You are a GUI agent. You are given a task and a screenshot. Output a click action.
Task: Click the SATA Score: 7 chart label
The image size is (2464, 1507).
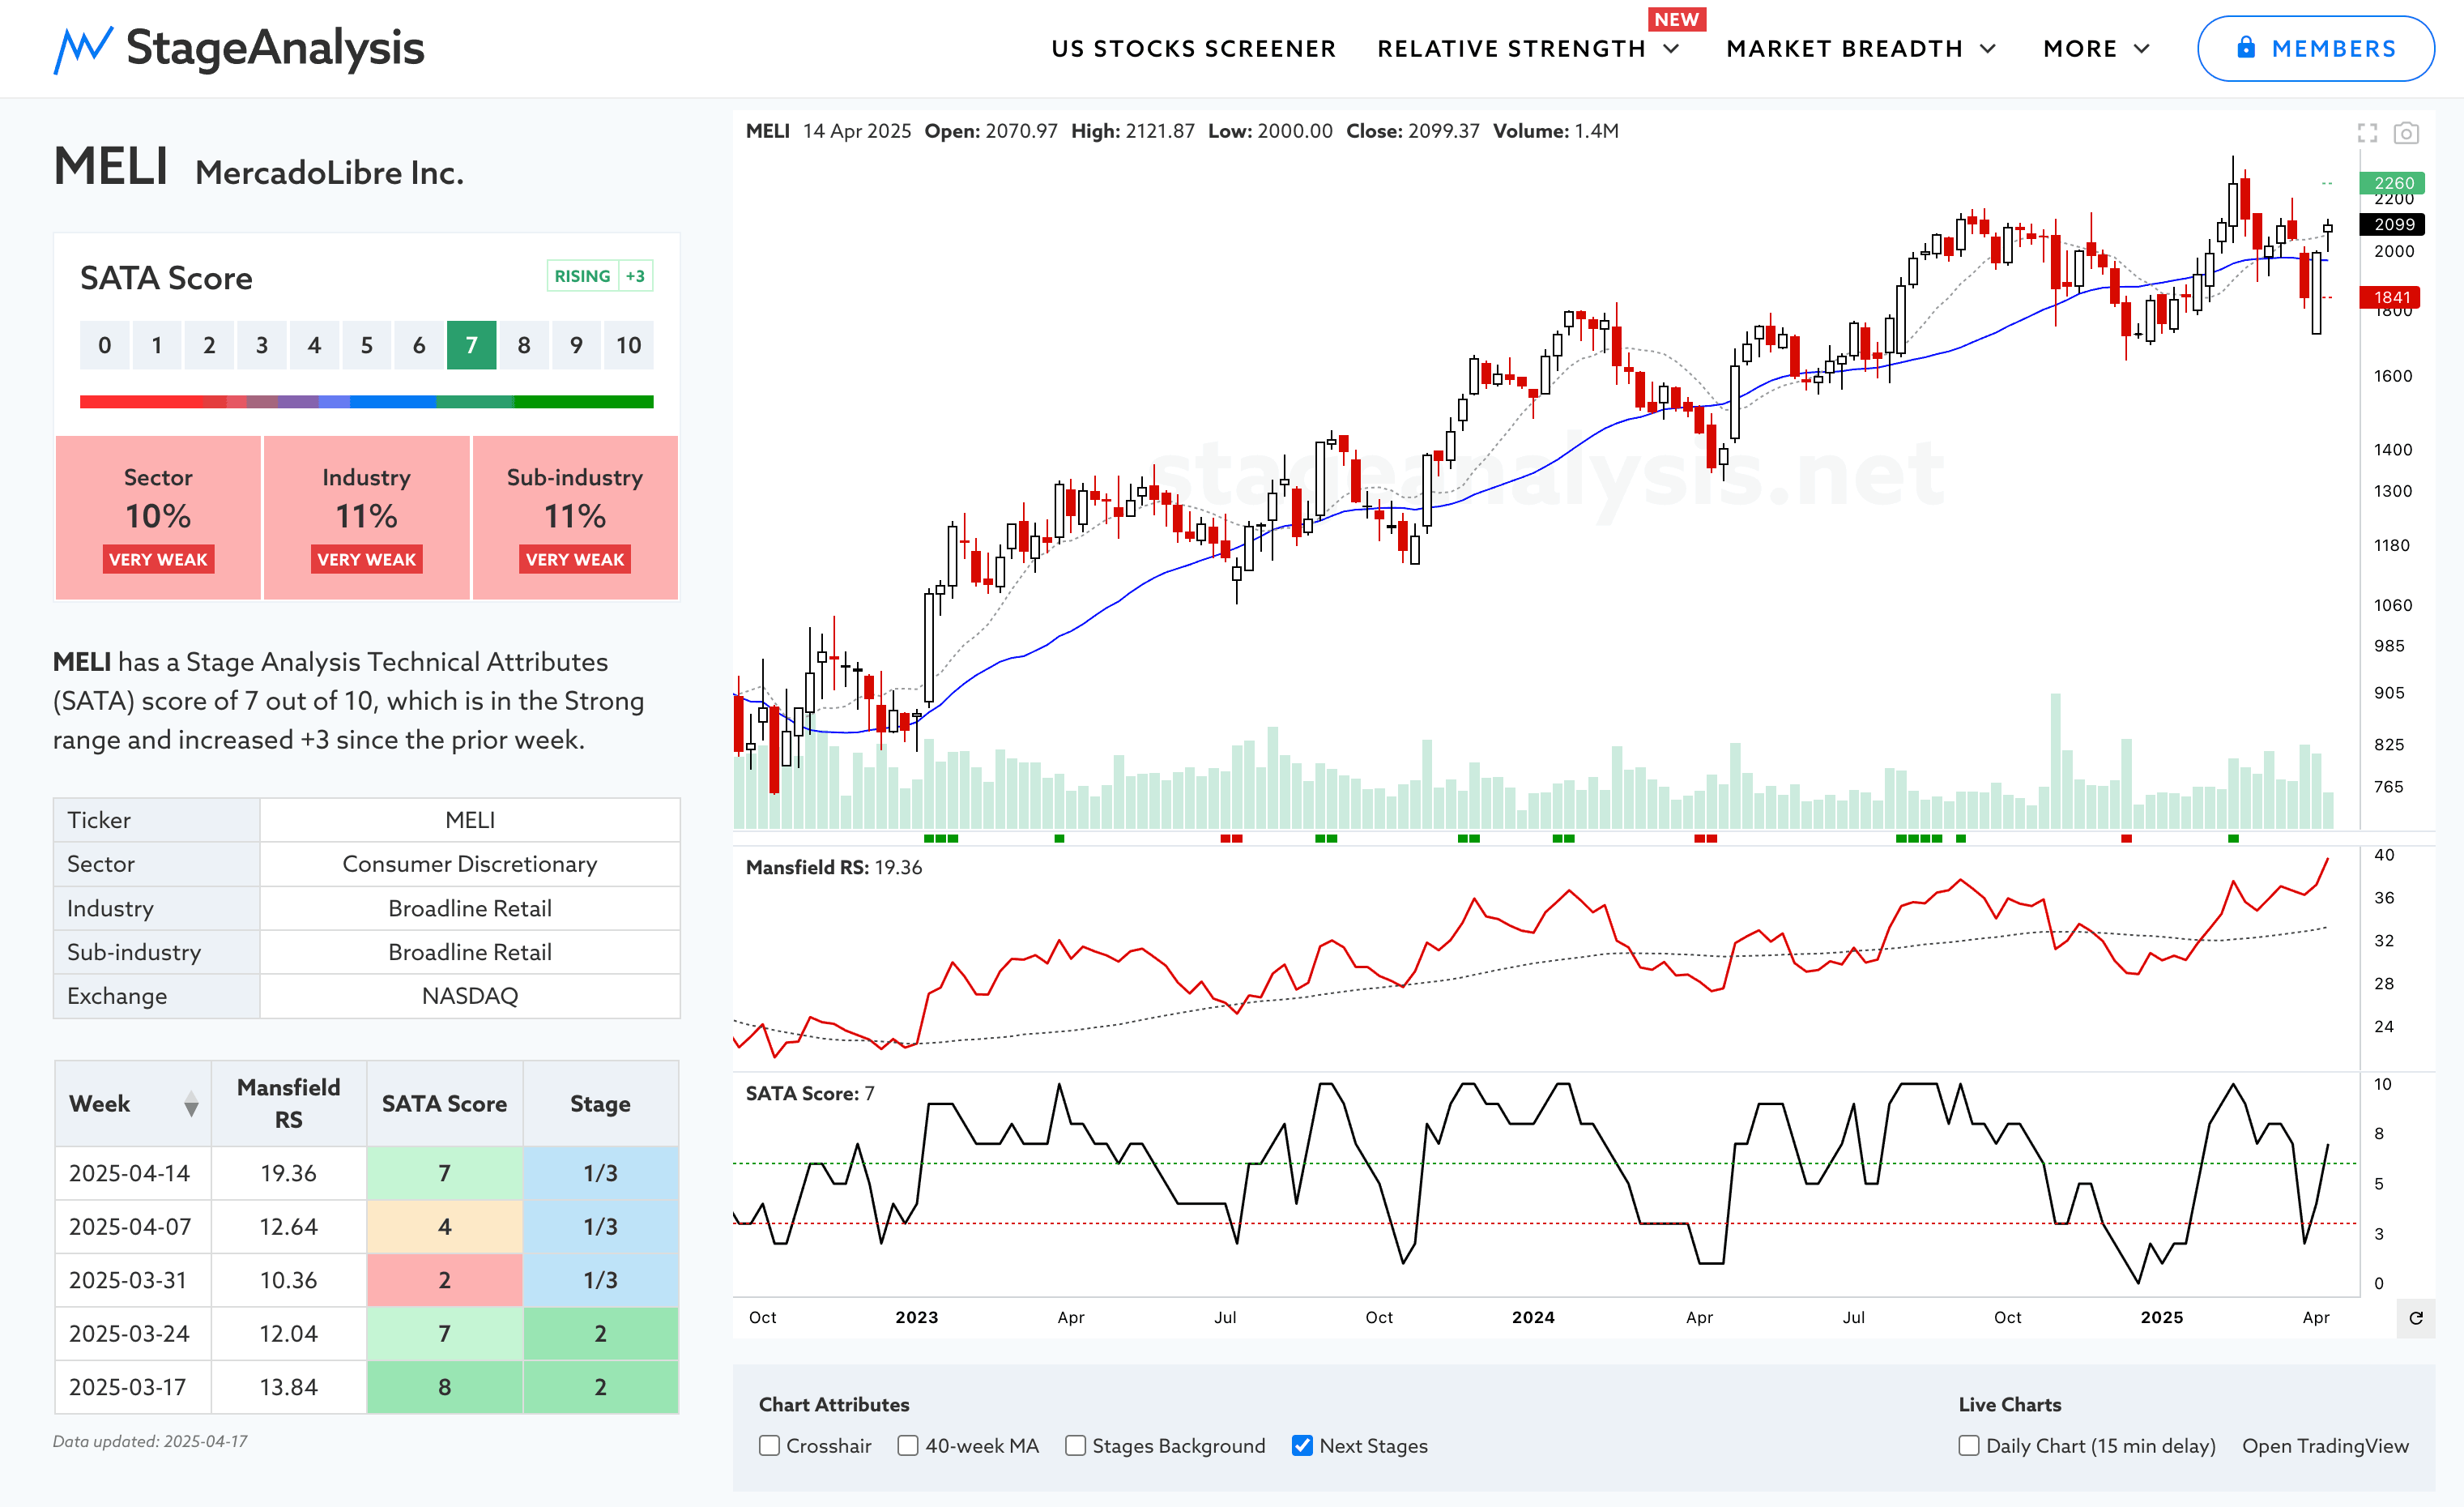(809, 1093)
